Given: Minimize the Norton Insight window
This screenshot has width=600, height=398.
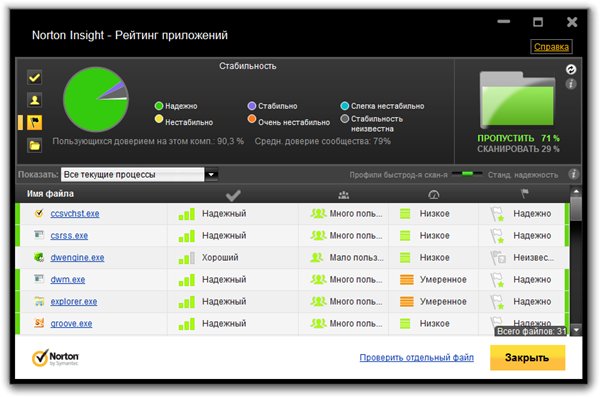Looking at the screenshot, I should [x=504, y=21].
